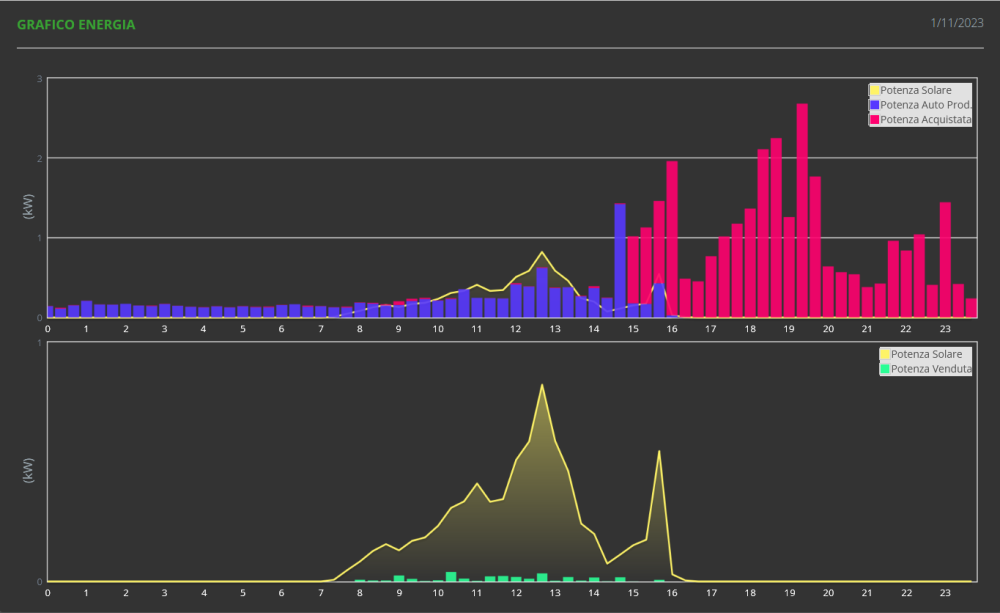Click the green Potenza Venduta legend swatch

[885, 369]
